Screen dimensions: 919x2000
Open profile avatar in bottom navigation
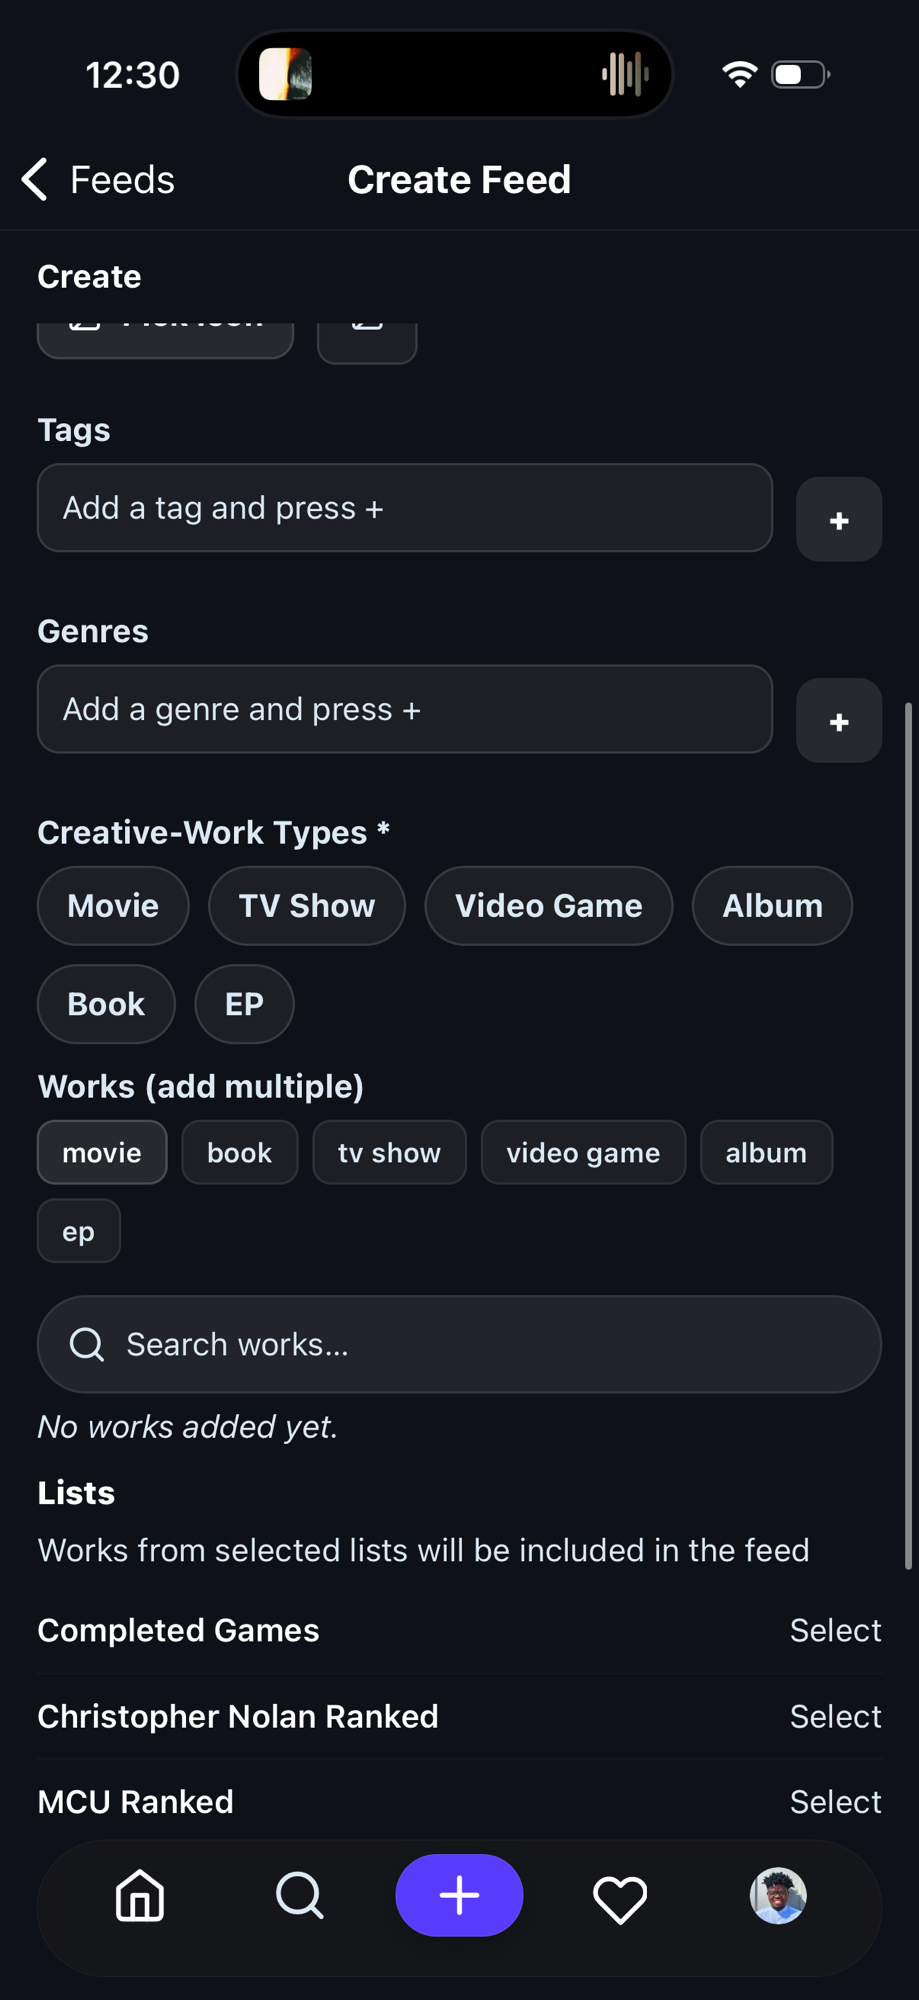(x=778, y=1896)
